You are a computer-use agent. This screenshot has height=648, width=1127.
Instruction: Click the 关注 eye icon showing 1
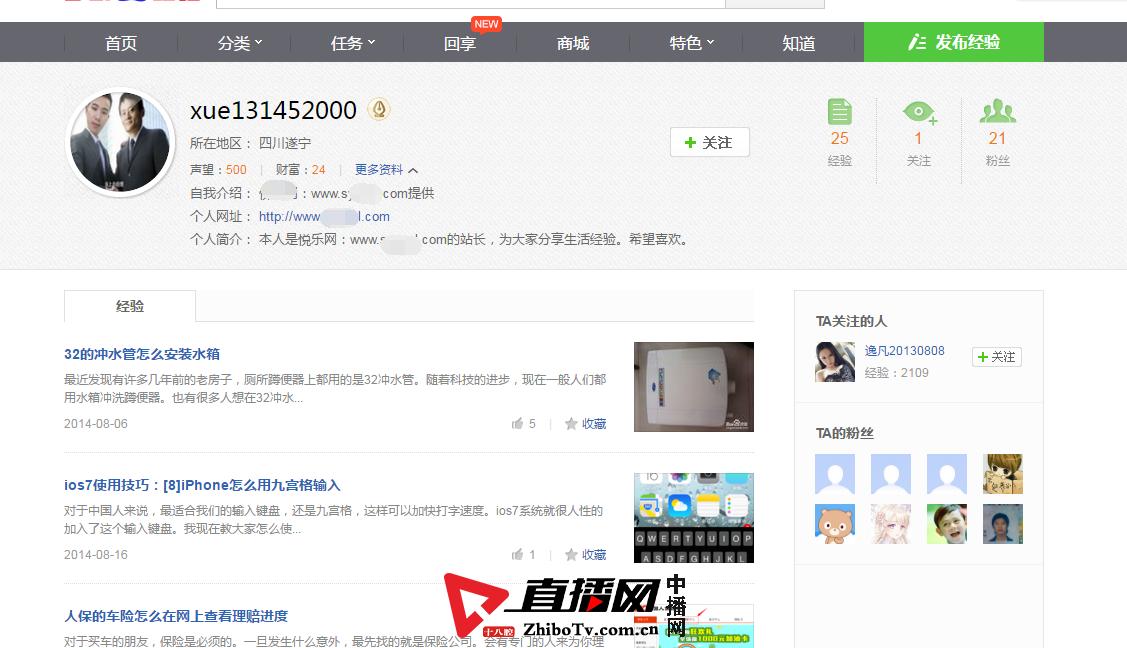pyautogui.click(x=918, y=113)
